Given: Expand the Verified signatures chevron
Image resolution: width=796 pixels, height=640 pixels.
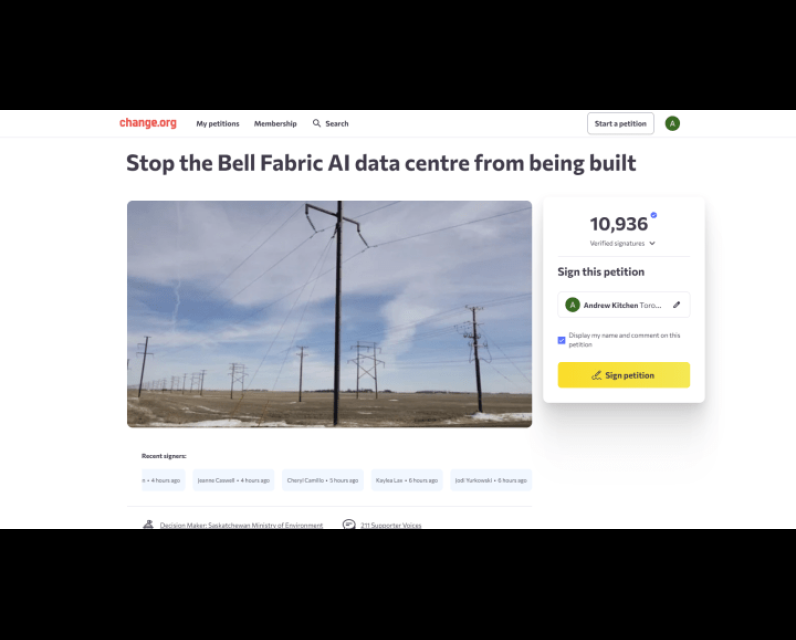Looking at the screenshot, I should coord(652,244).
